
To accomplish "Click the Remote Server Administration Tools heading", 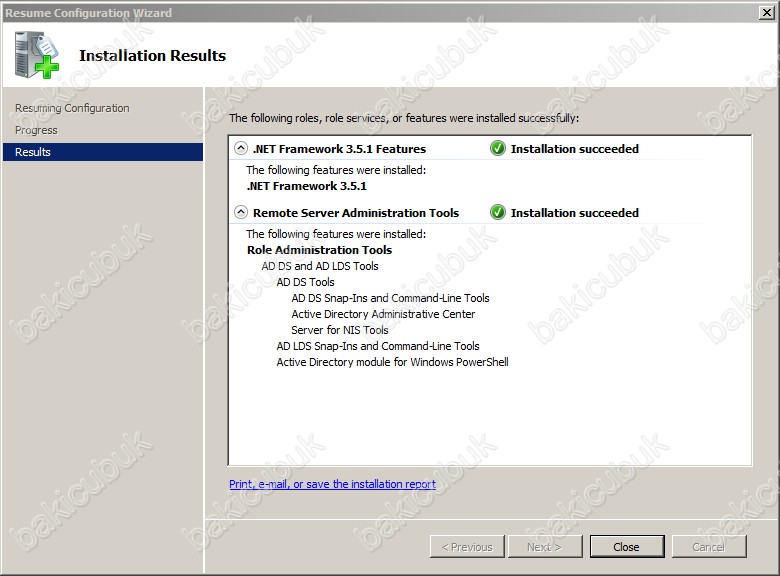I will 356,213.
